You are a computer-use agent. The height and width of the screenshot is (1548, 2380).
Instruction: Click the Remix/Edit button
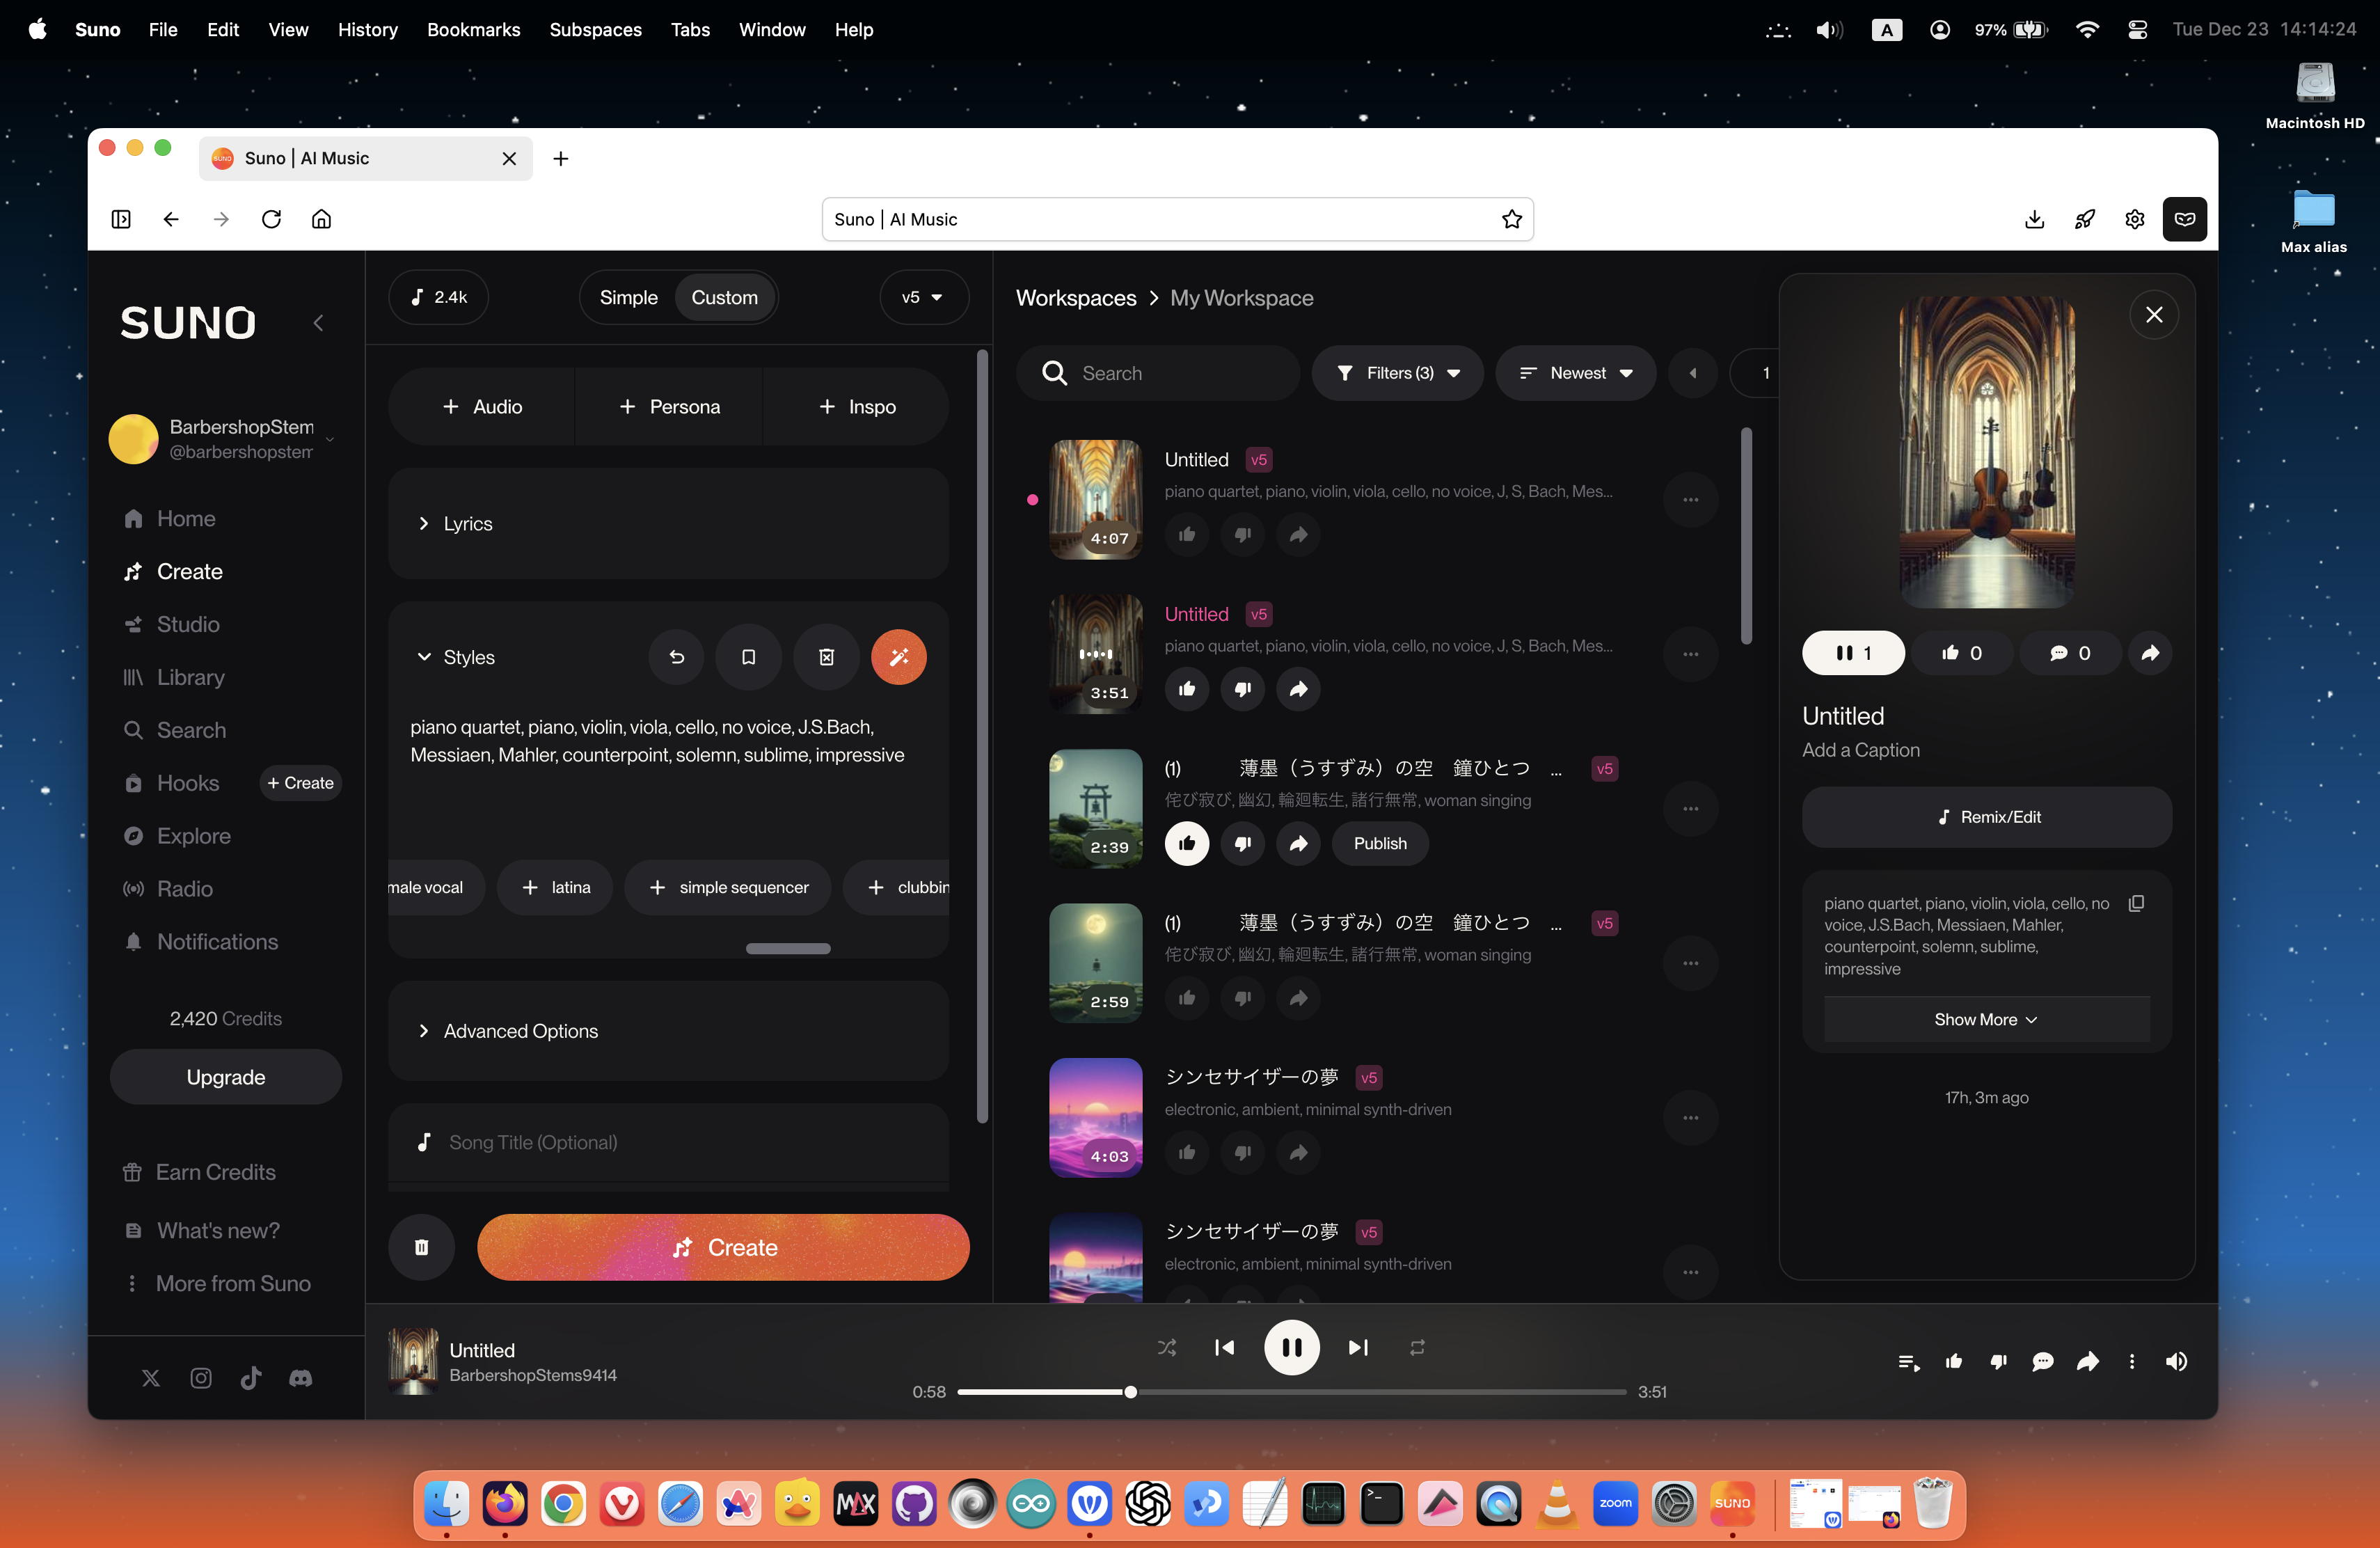coord(1986,816)
